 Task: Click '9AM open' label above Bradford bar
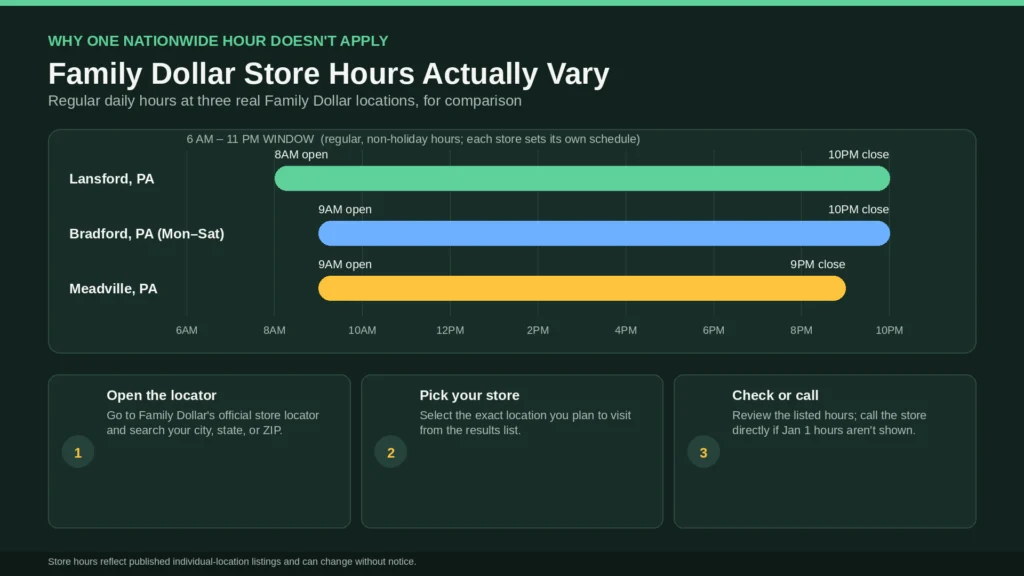pos(345,210)
